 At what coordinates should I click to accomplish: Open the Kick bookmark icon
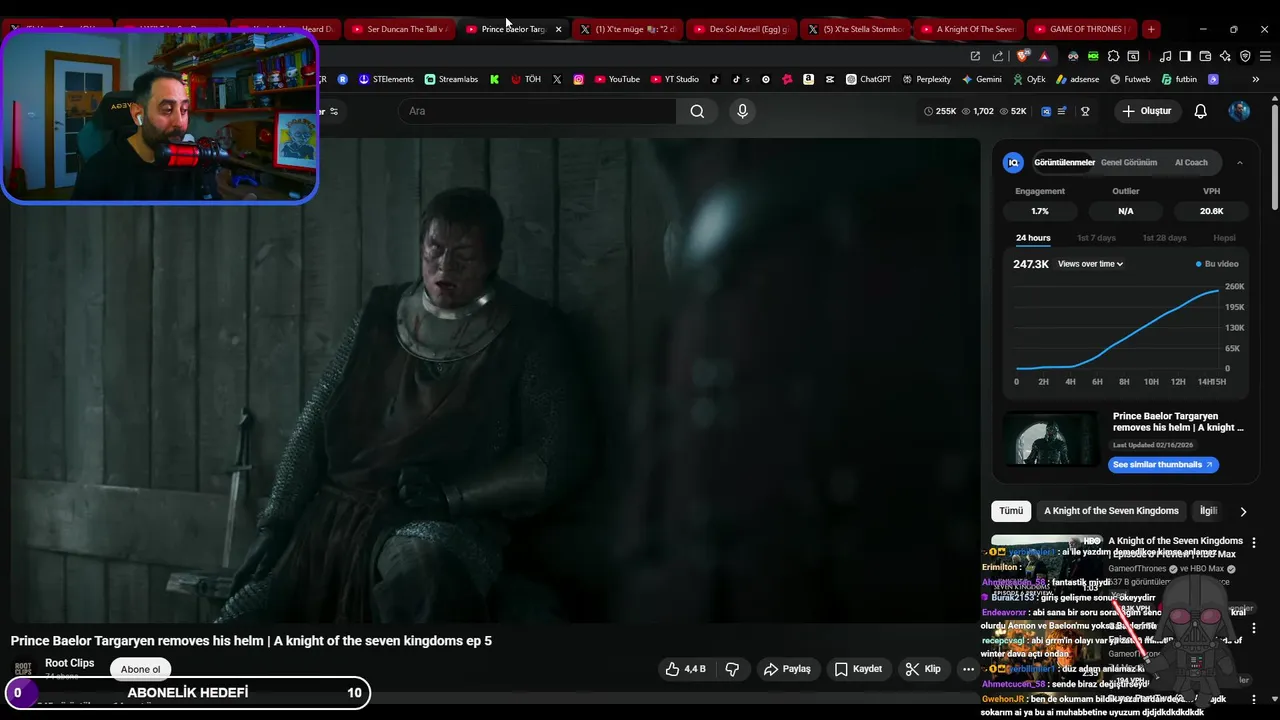(x=494, y=79)
